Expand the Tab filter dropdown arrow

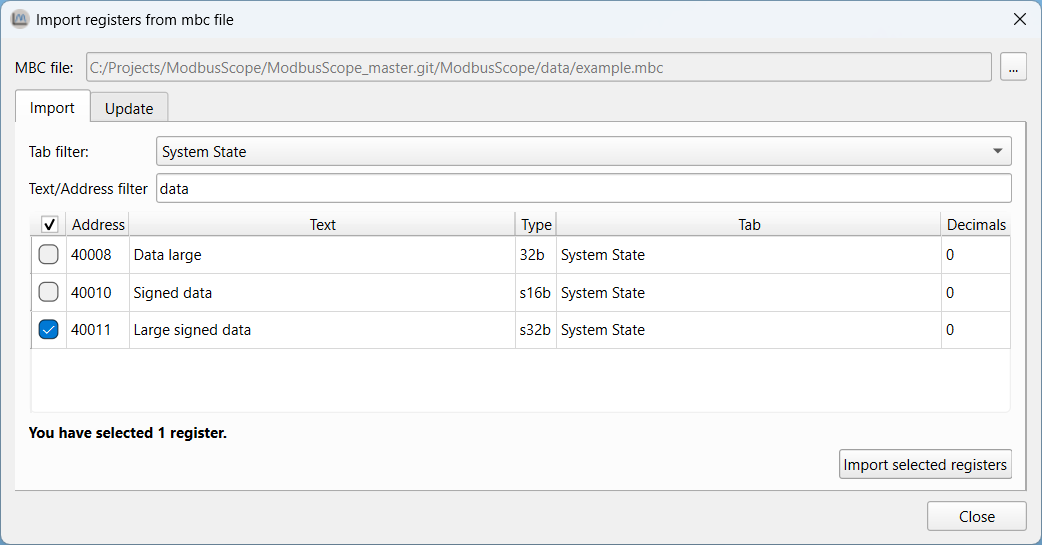(997, 151)
